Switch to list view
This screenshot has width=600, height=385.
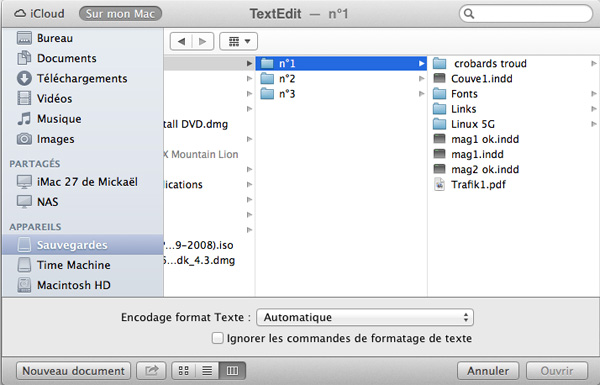tap(207, 371)
